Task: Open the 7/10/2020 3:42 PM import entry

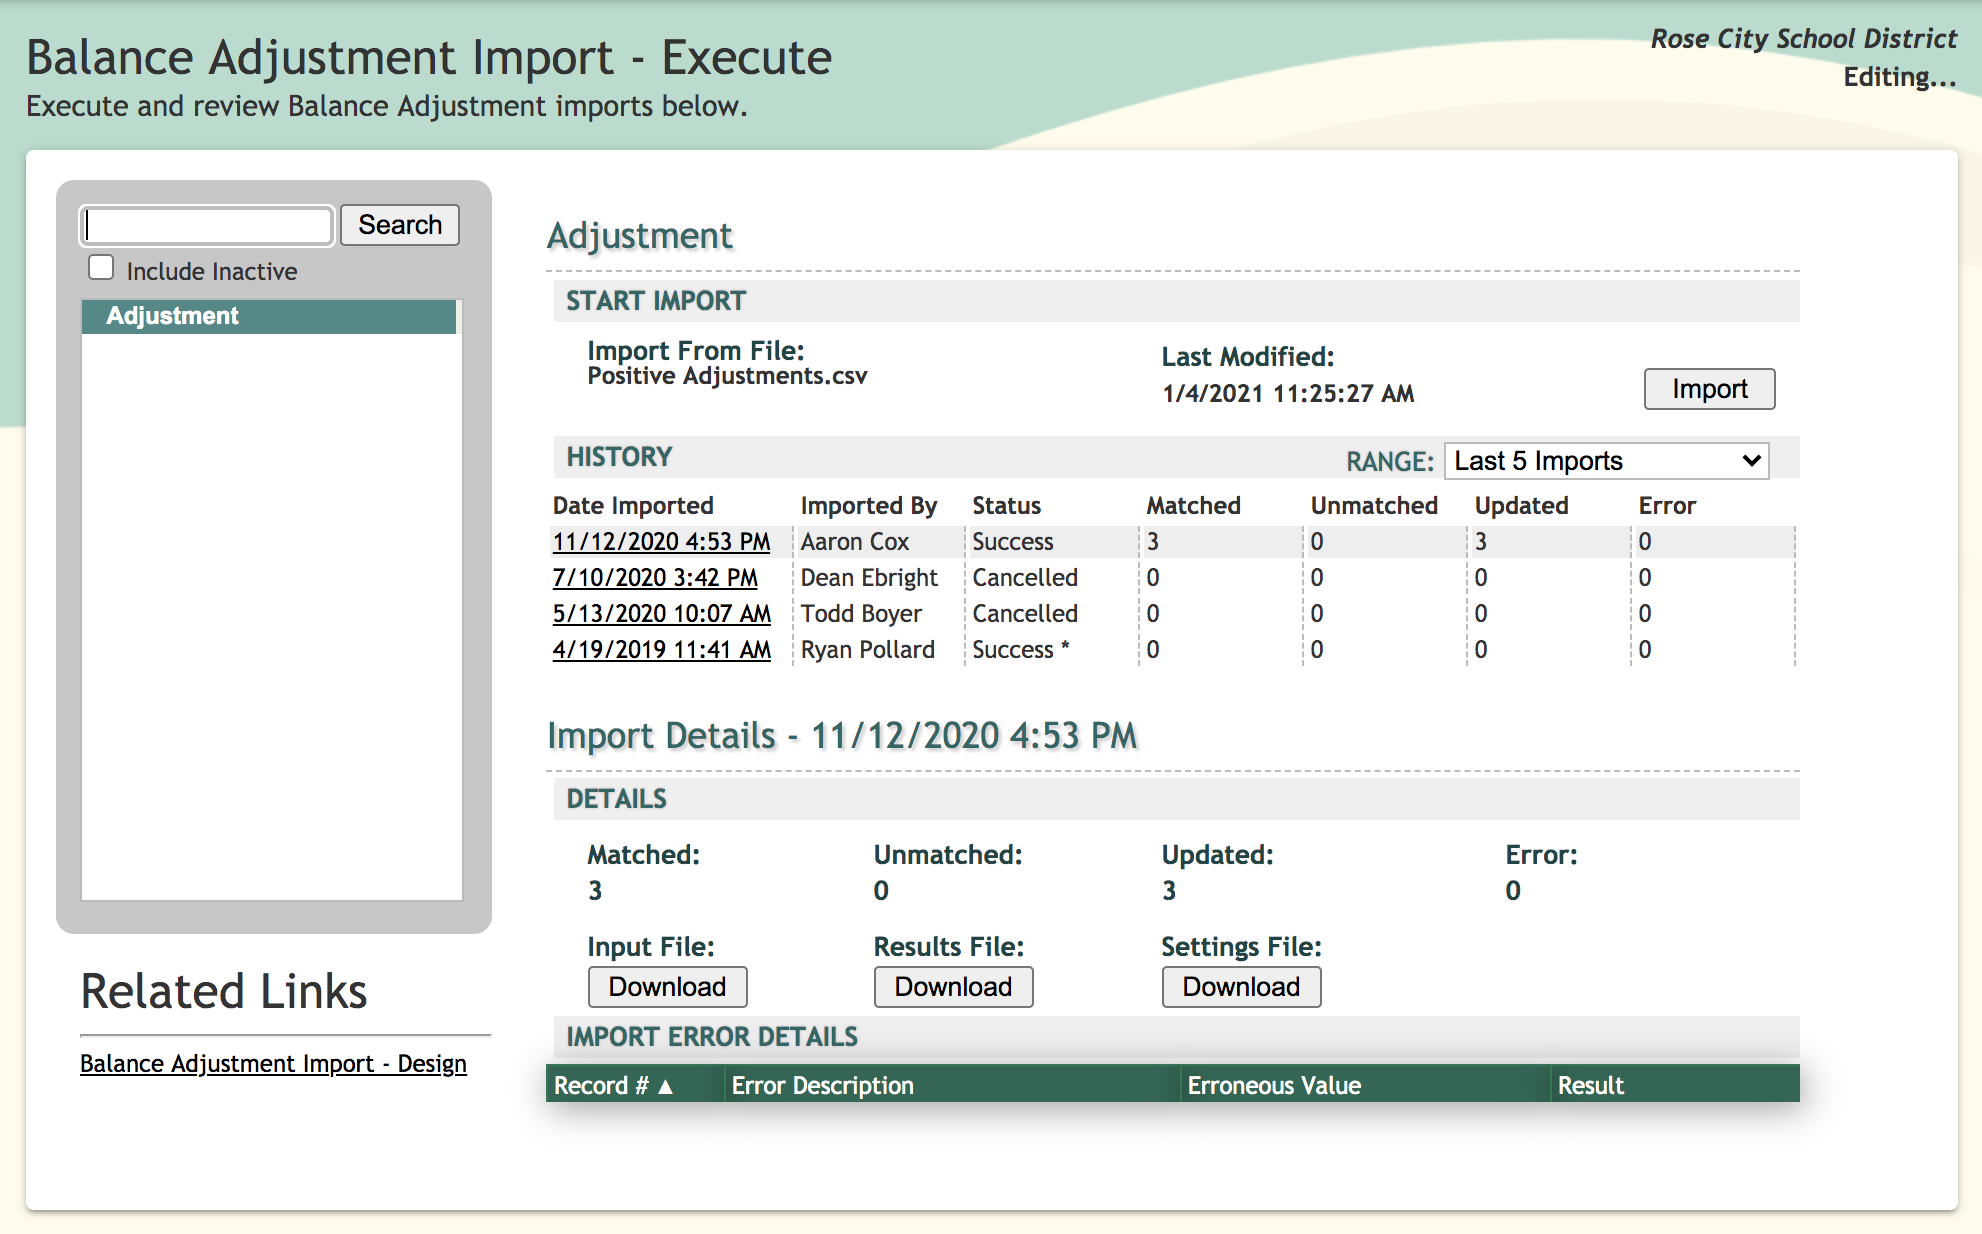Action: 655,578
